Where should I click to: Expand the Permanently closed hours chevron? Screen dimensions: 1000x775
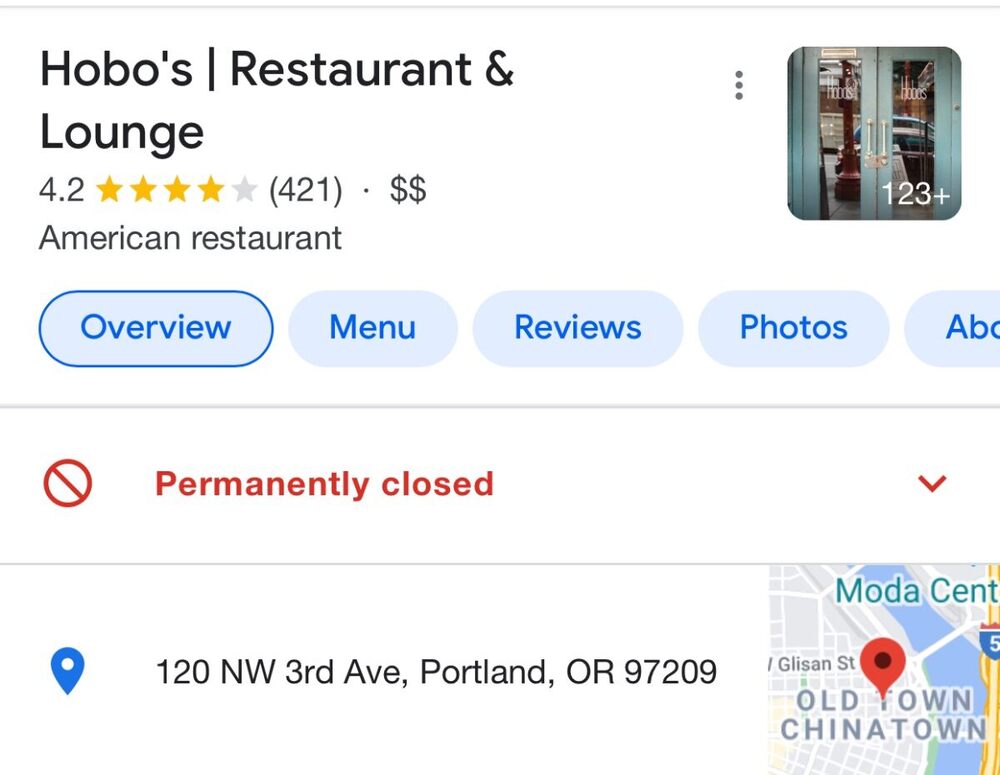point(932,484)
